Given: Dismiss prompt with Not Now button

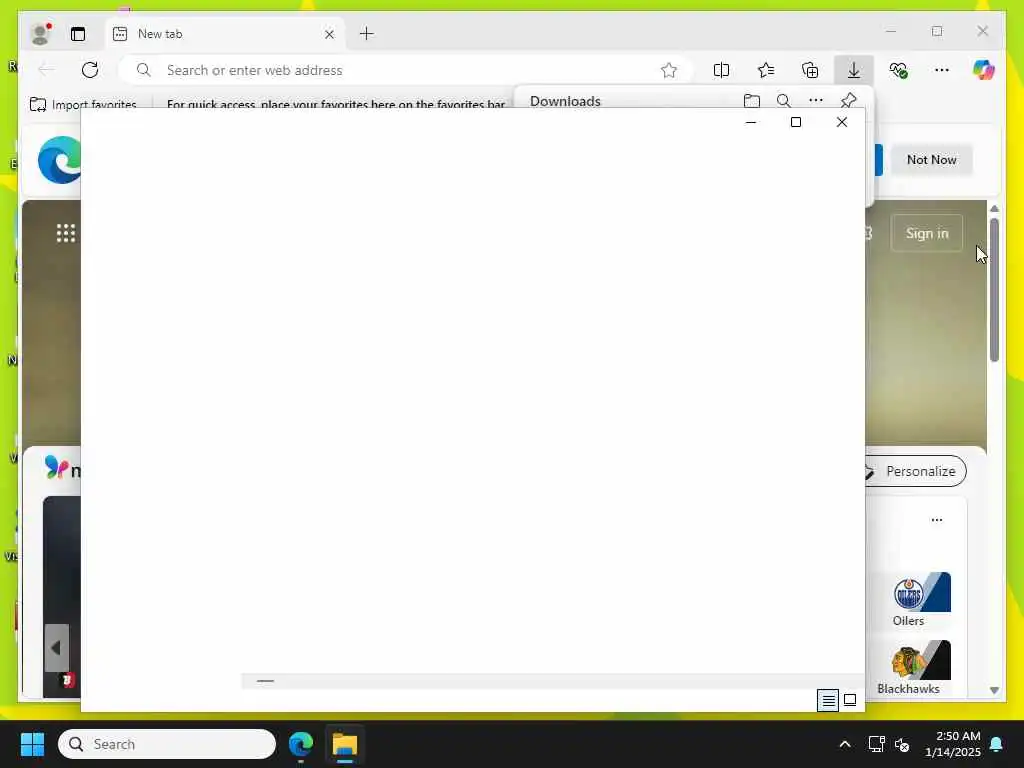Looking at the screenshot, I should 931,160.
